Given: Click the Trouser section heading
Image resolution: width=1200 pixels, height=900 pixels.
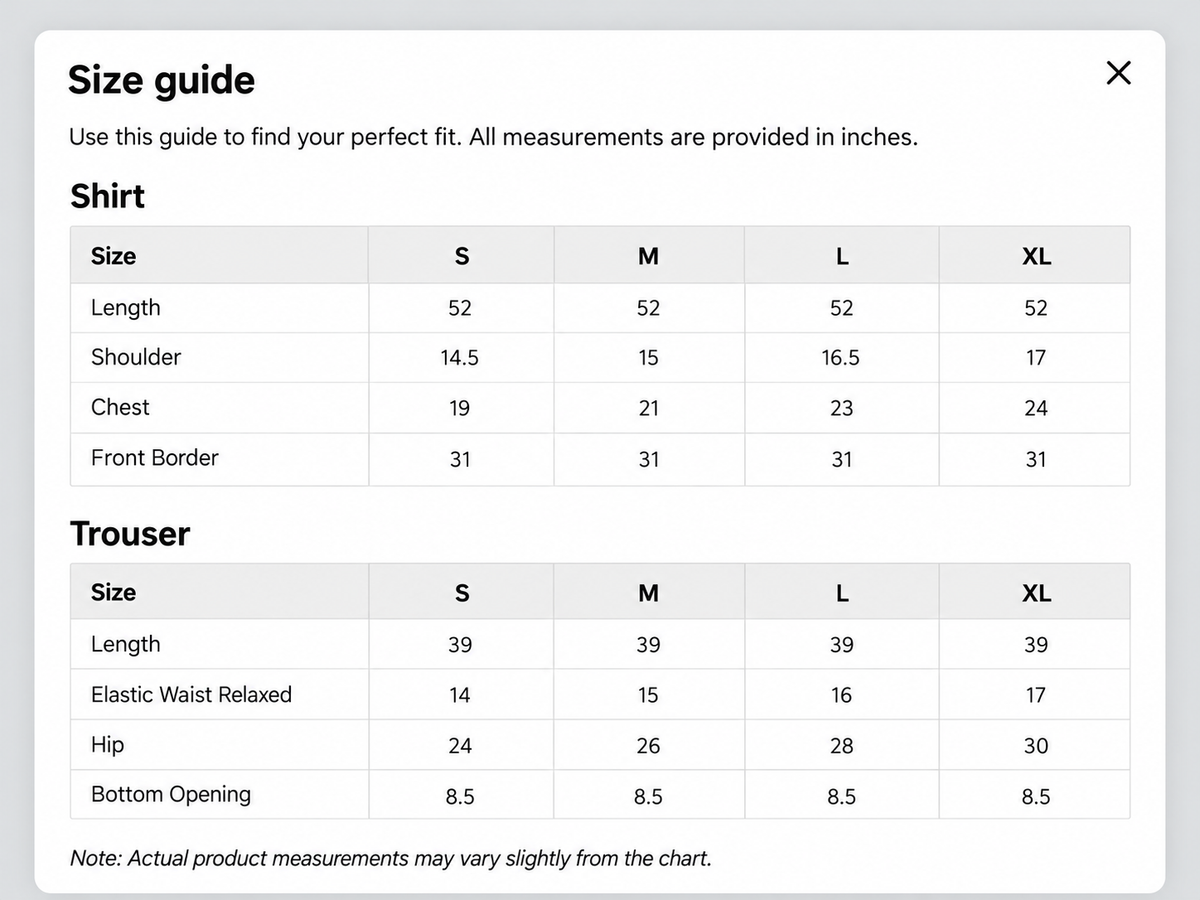Looking at the screenshot, I should pos(129,534).
